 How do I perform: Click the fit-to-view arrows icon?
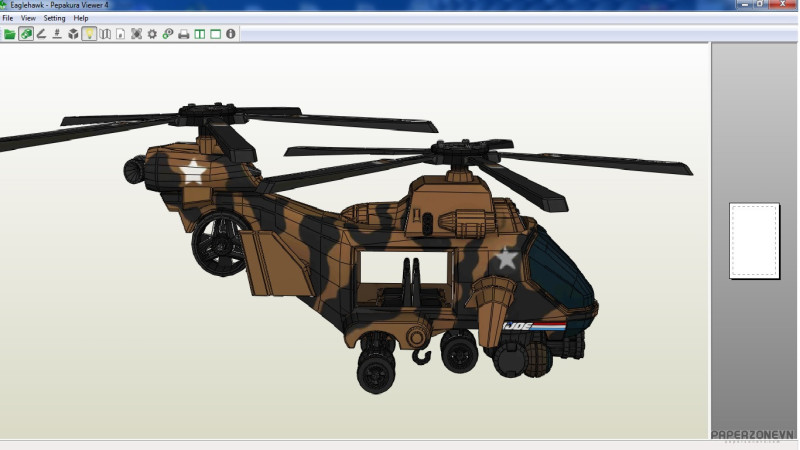click(136, 34)
